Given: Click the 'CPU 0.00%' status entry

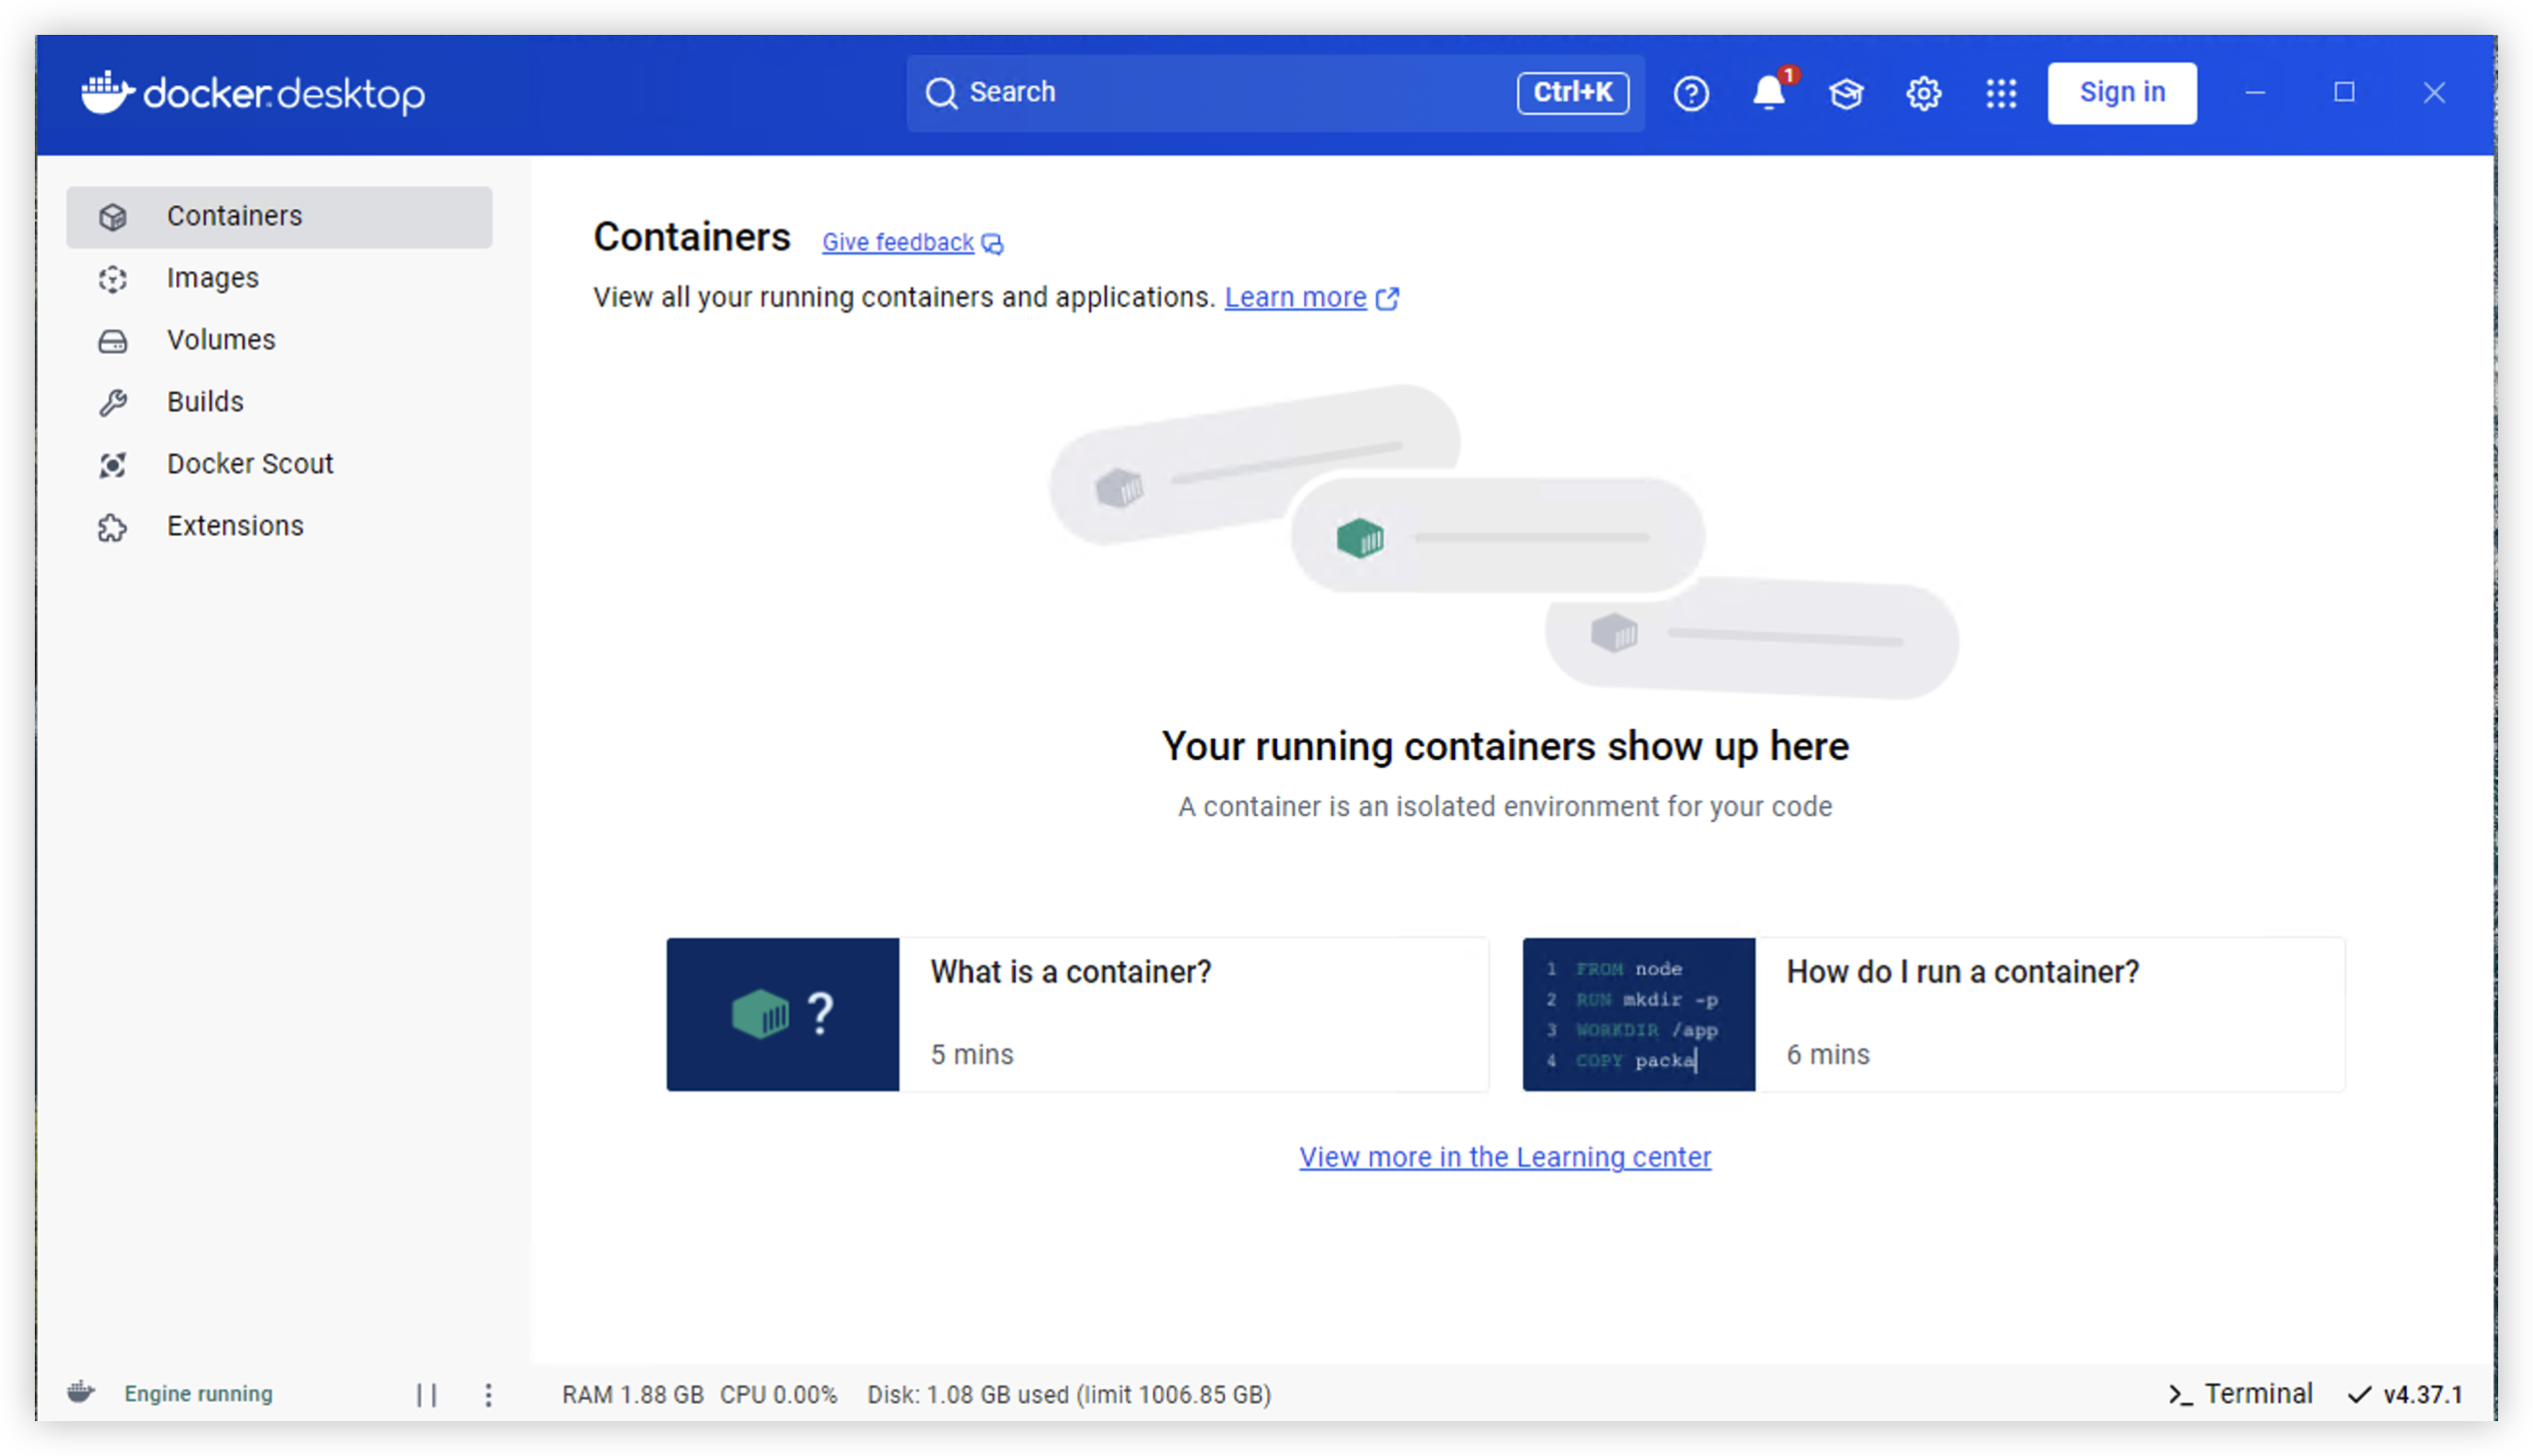Looking at the screenshot, I should point(778,1395).
